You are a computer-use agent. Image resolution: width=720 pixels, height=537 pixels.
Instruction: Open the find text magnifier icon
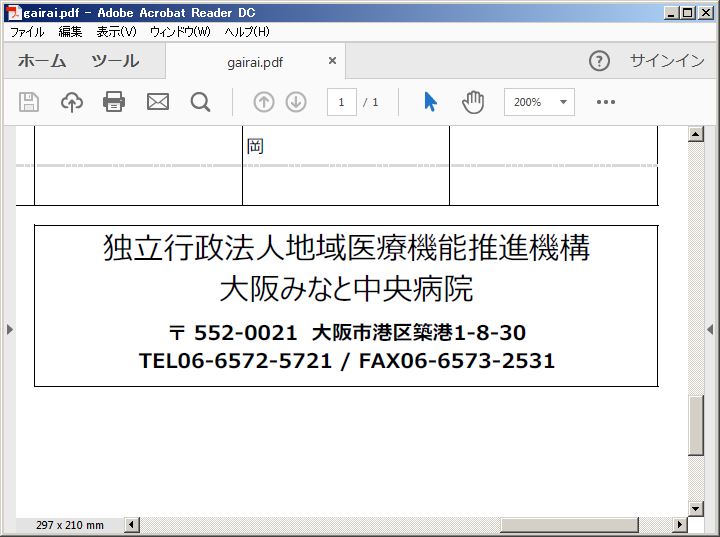[200, 102]
